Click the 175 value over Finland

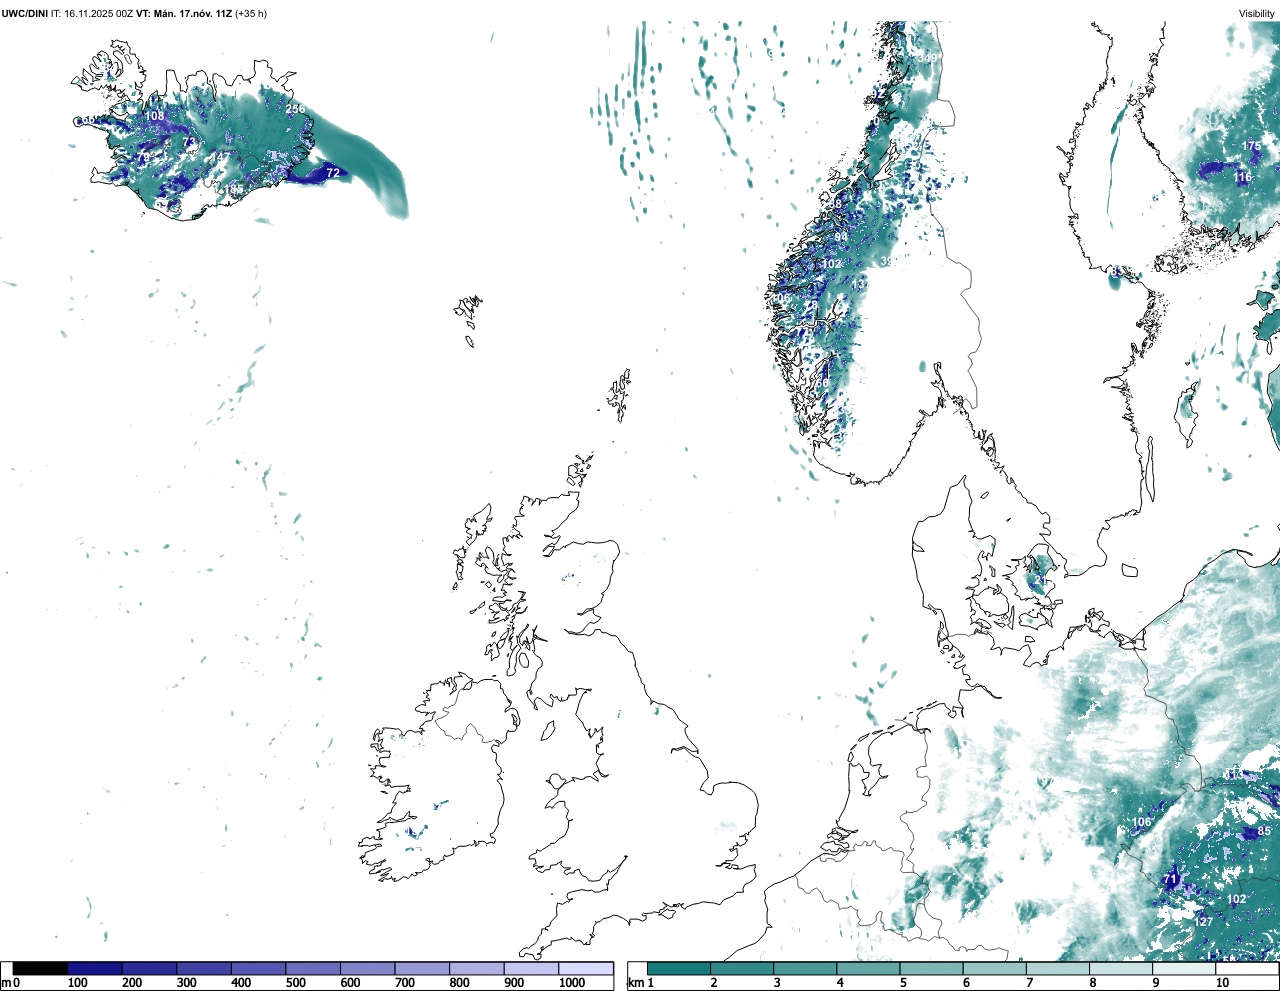pos(1252,146)
